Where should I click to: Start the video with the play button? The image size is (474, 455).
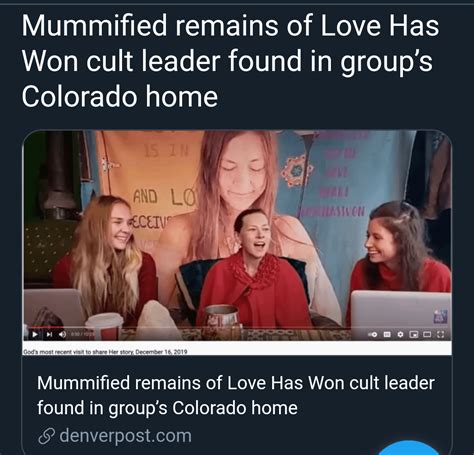coord(35,334)
